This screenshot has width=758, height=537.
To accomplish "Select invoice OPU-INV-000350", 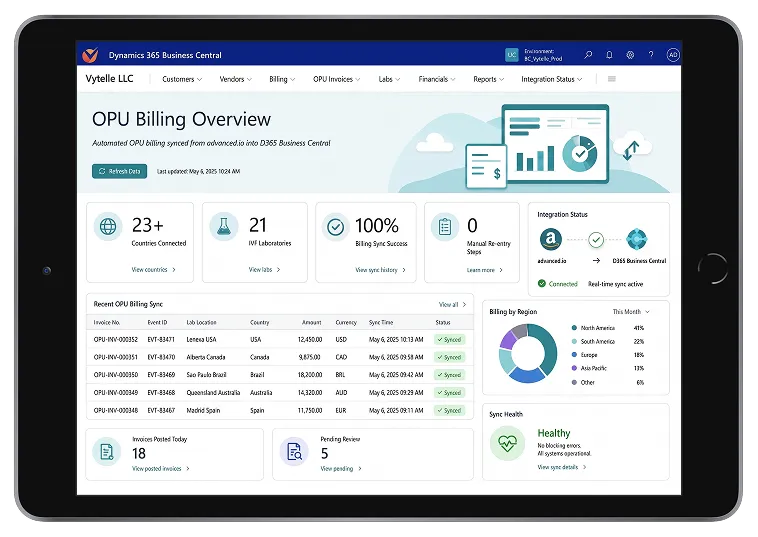I will coord(116,375).
